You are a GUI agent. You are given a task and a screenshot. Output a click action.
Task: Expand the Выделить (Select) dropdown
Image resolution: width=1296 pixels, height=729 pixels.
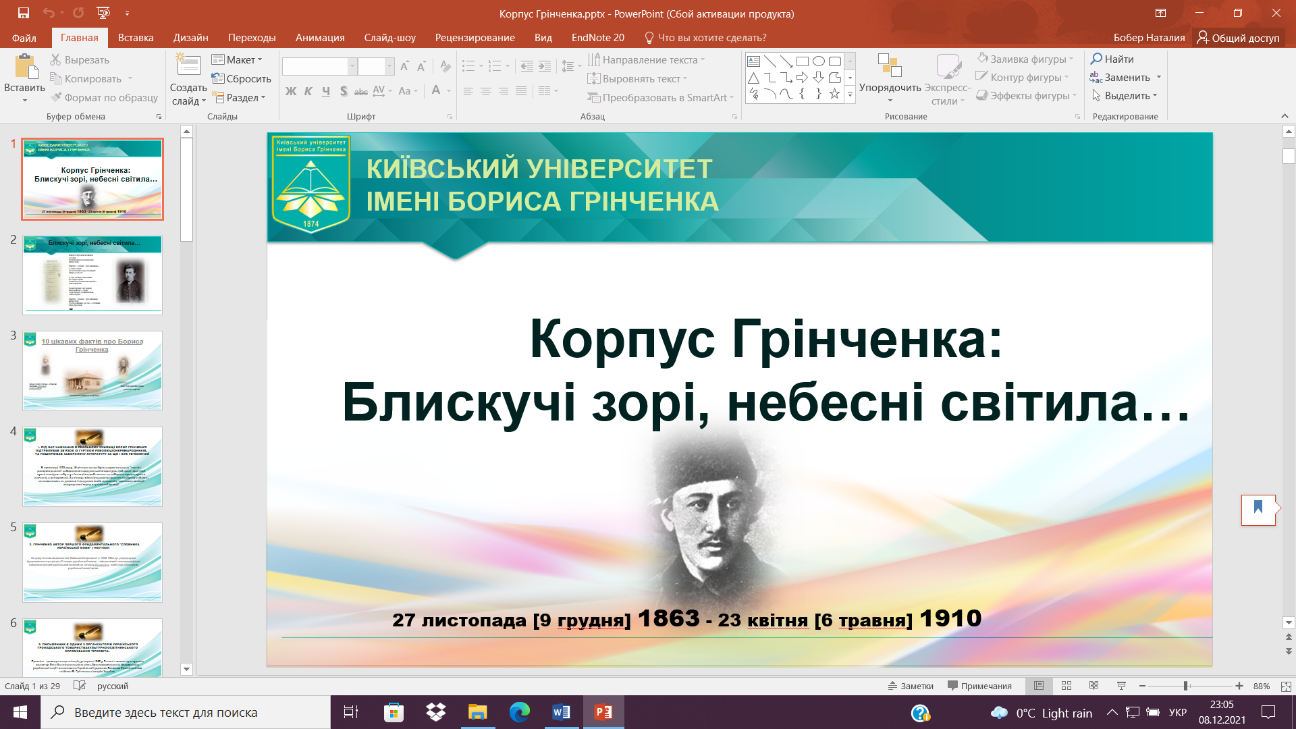1129,96
